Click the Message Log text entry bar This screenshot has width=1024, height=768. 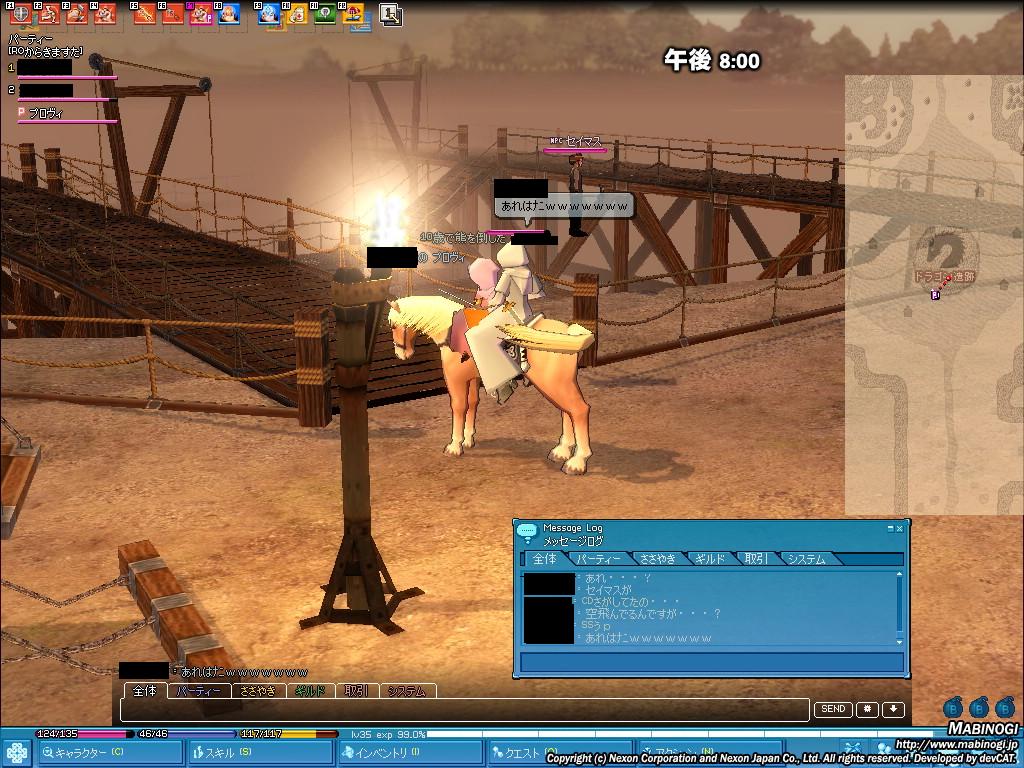pyautogui.click(x=712, y=662)
